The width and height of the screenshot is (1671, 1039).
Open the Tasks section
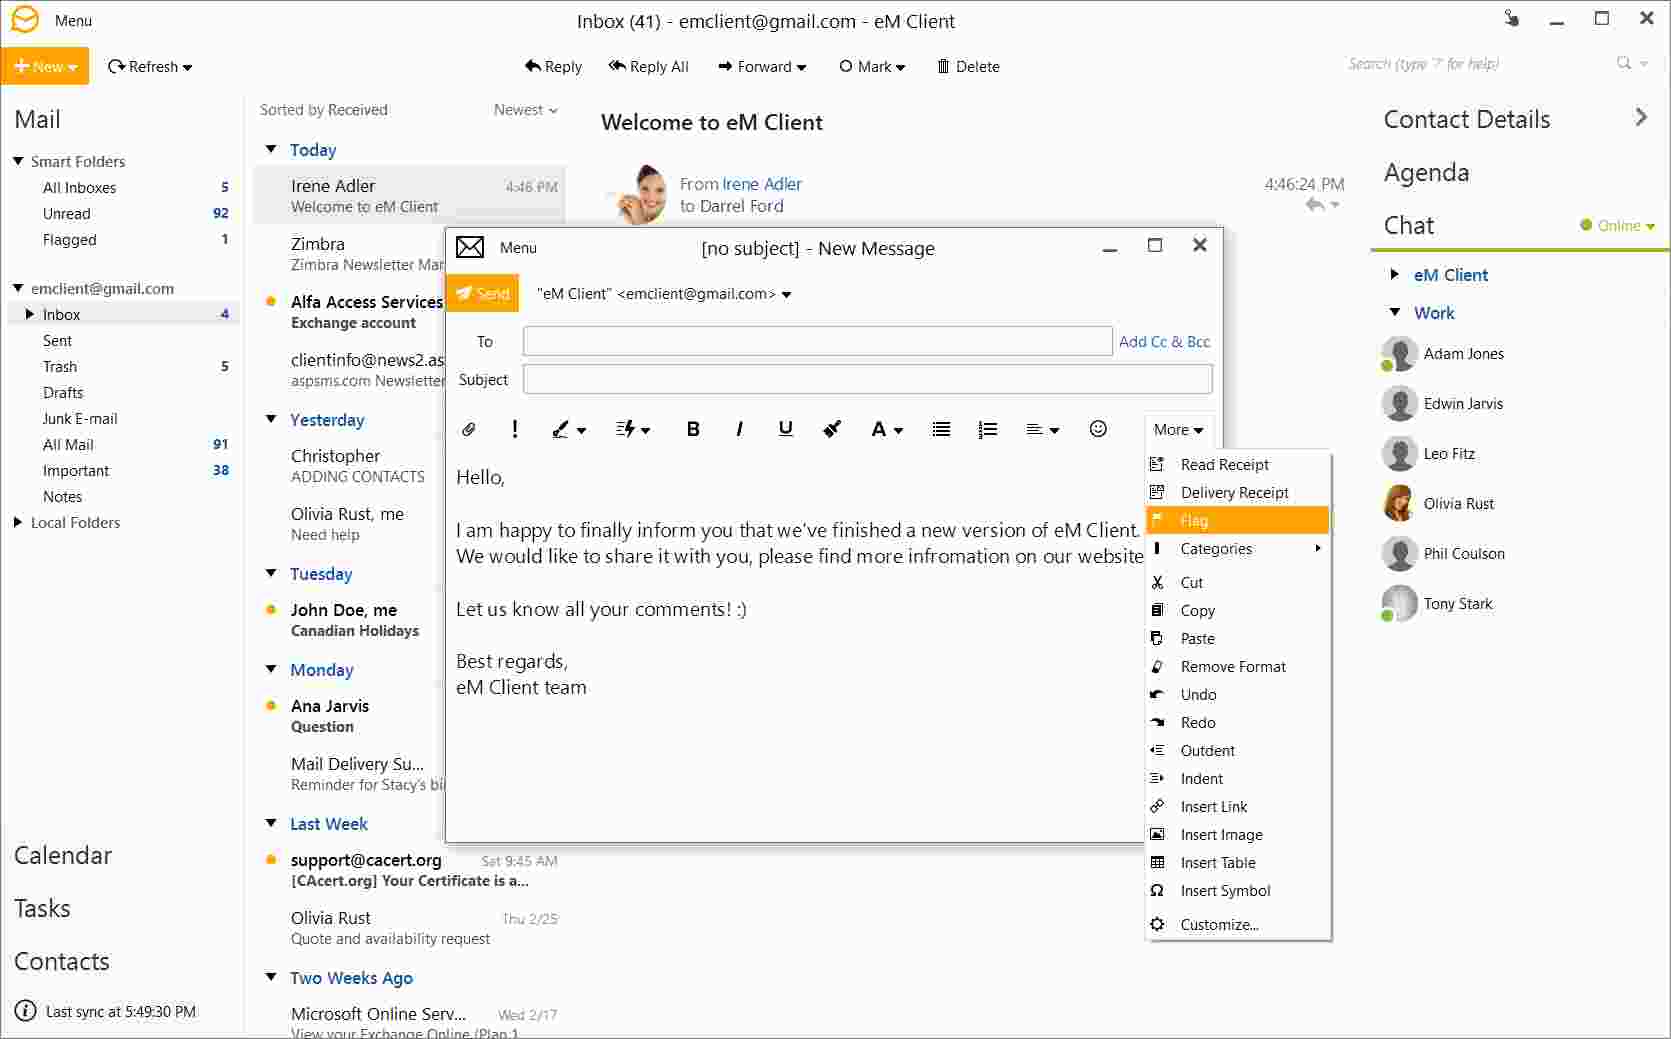tap(42, 908)
